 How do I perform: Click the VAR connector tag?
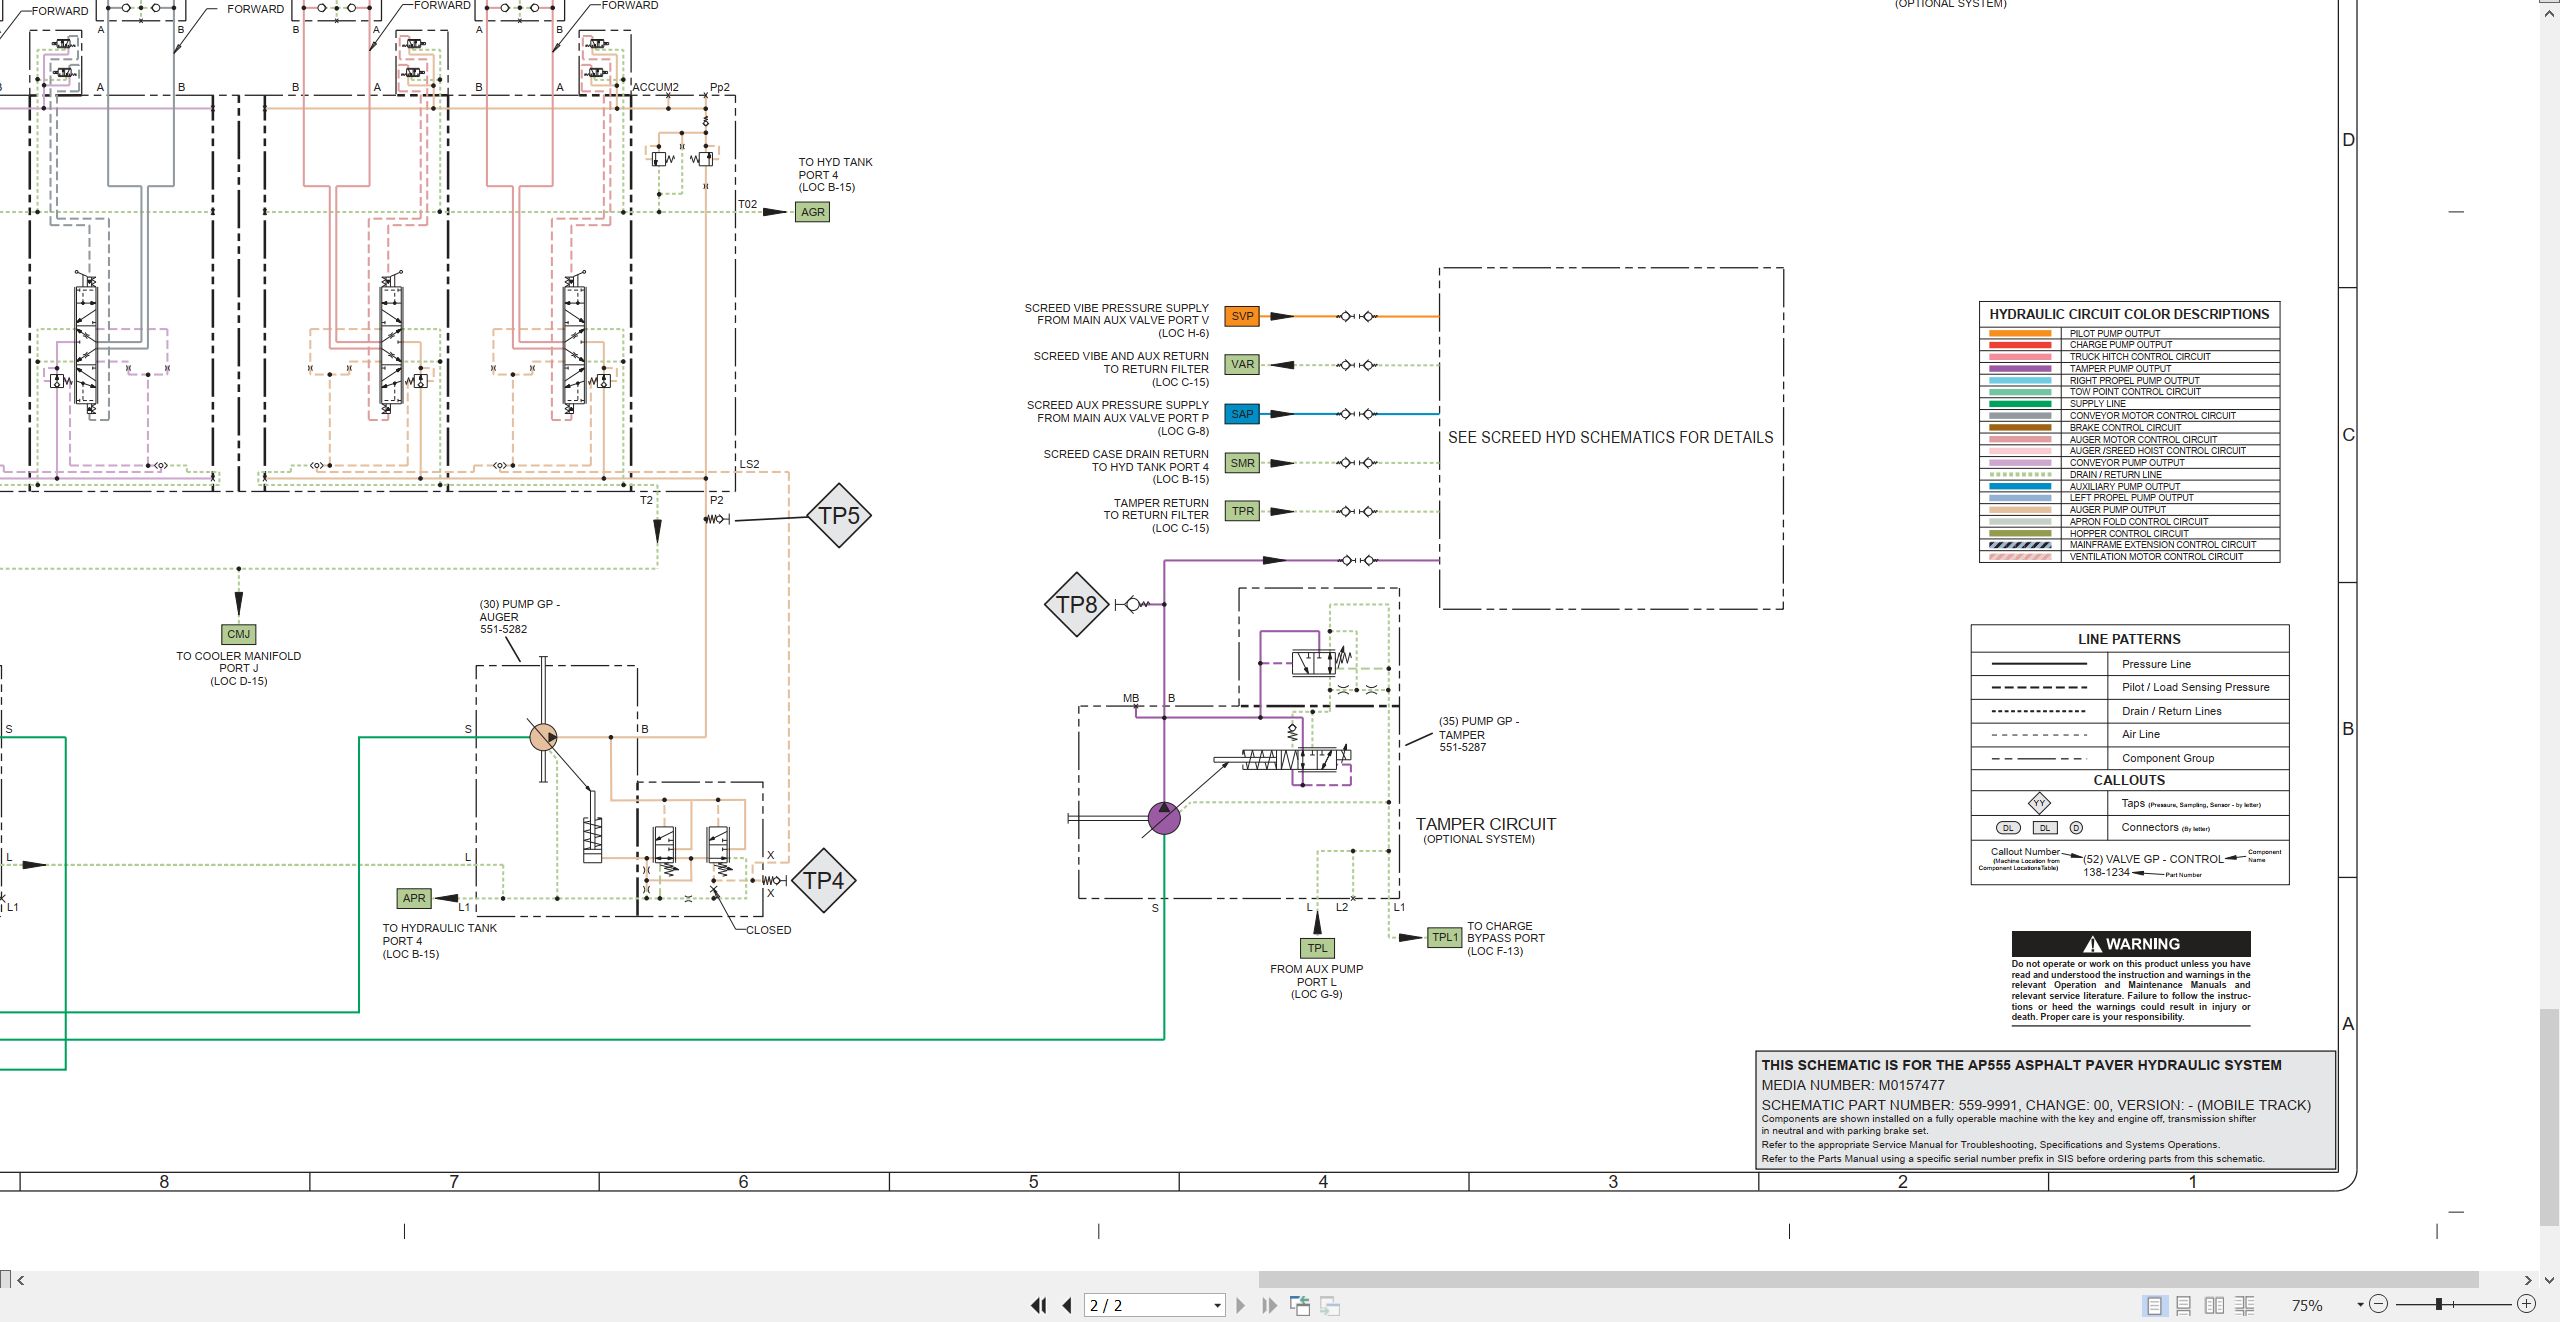[x=1242, y=365]
